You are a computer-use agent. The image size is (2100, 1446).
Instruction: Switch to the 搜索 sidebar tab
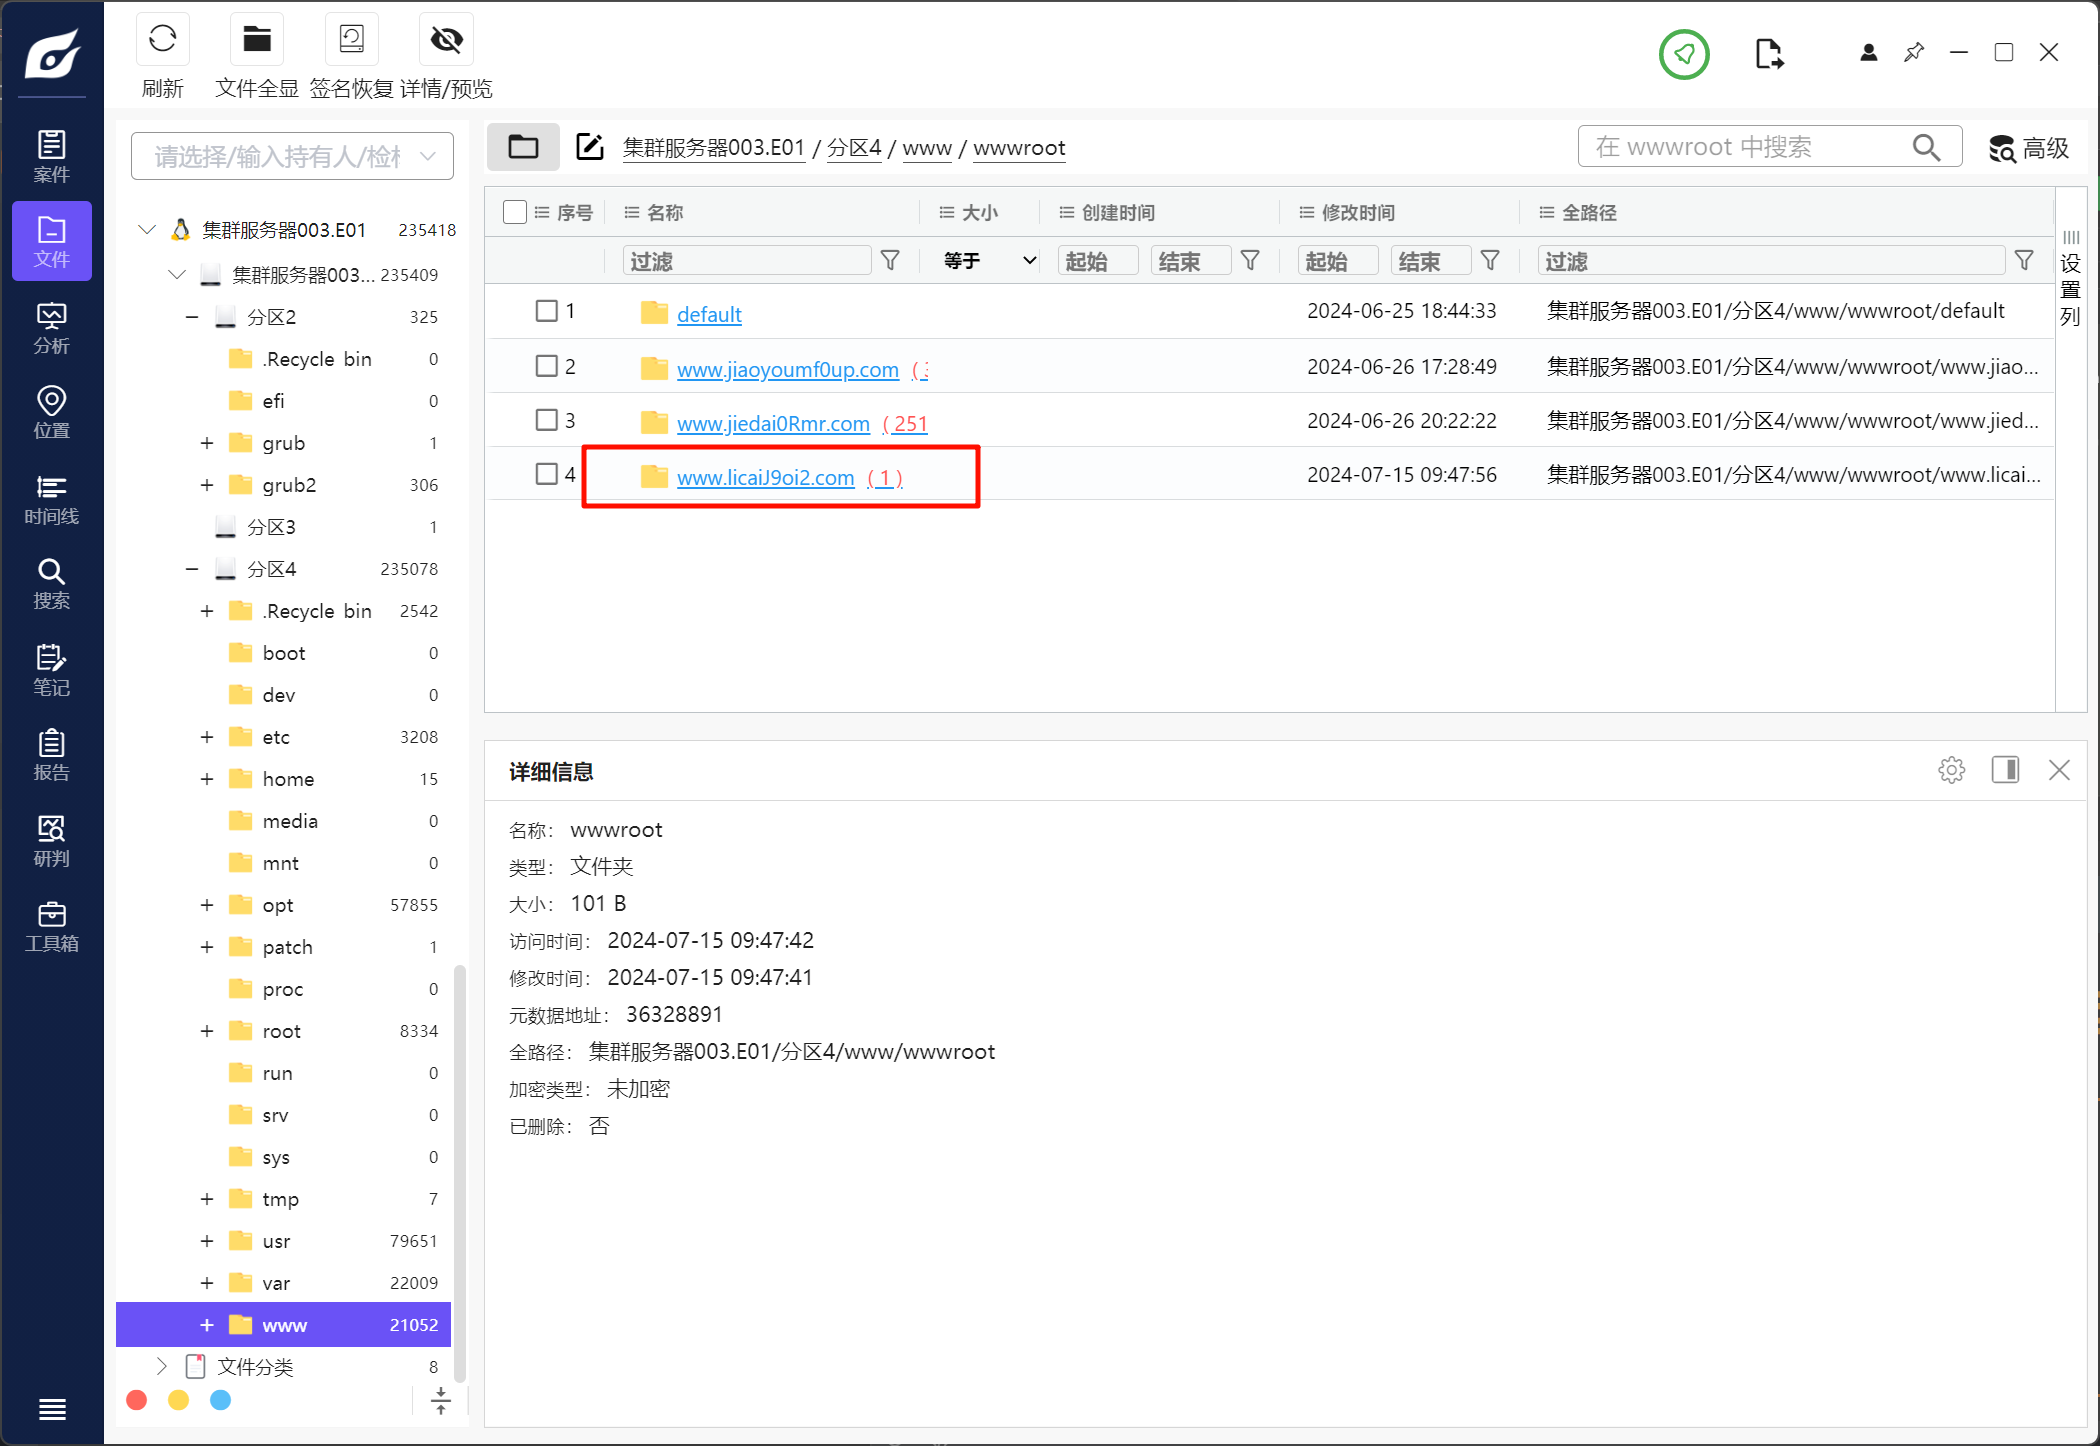point(51,584)
